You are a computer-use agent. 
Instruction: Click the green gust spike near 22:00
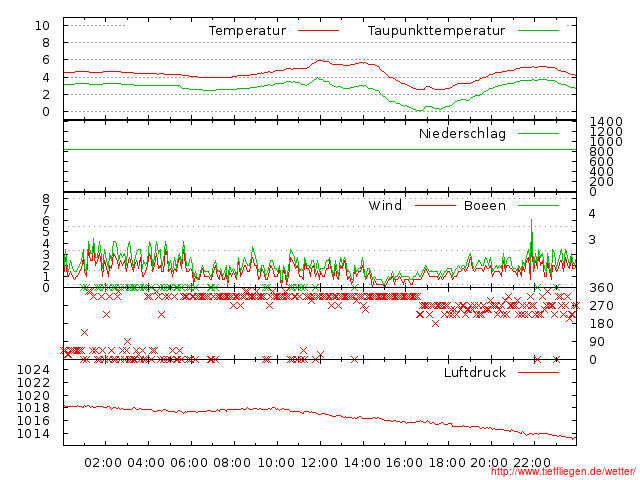click(x=531, y=233)
